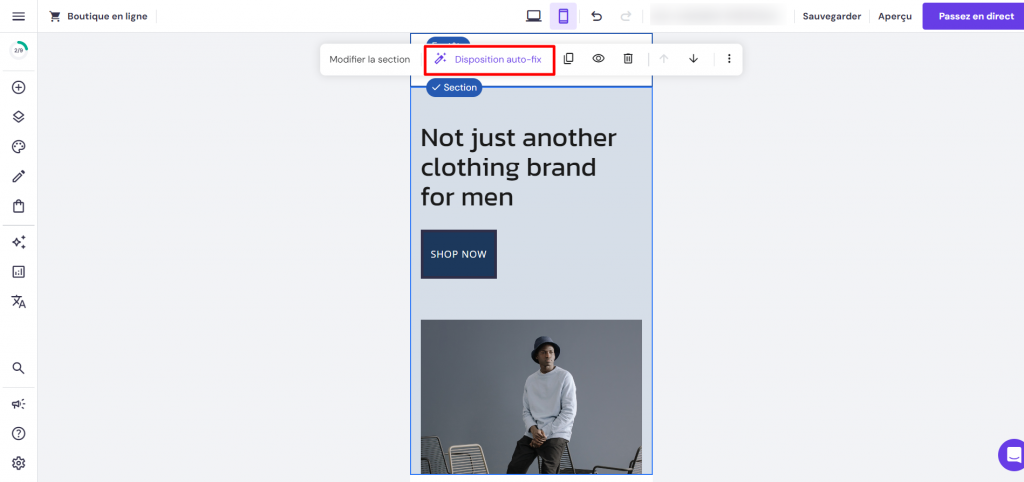Open the SEO search magnifier icon
Viewport: 1024px width, 482px height.
point(18,368)
